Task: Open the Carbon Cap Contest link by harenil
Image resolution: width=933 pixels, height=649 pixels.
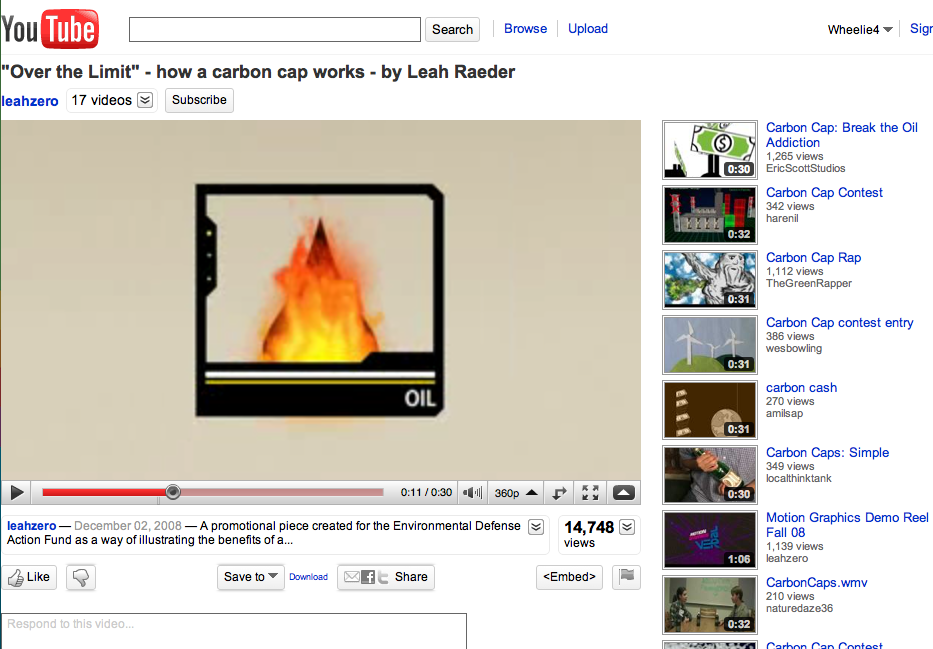Action: 824,193
